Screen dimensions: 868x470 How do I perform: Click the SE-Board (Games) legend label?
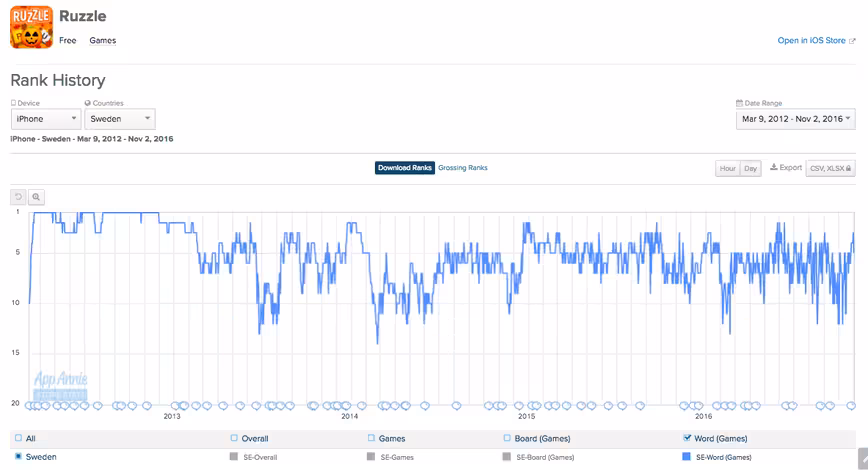pos(545,457)
